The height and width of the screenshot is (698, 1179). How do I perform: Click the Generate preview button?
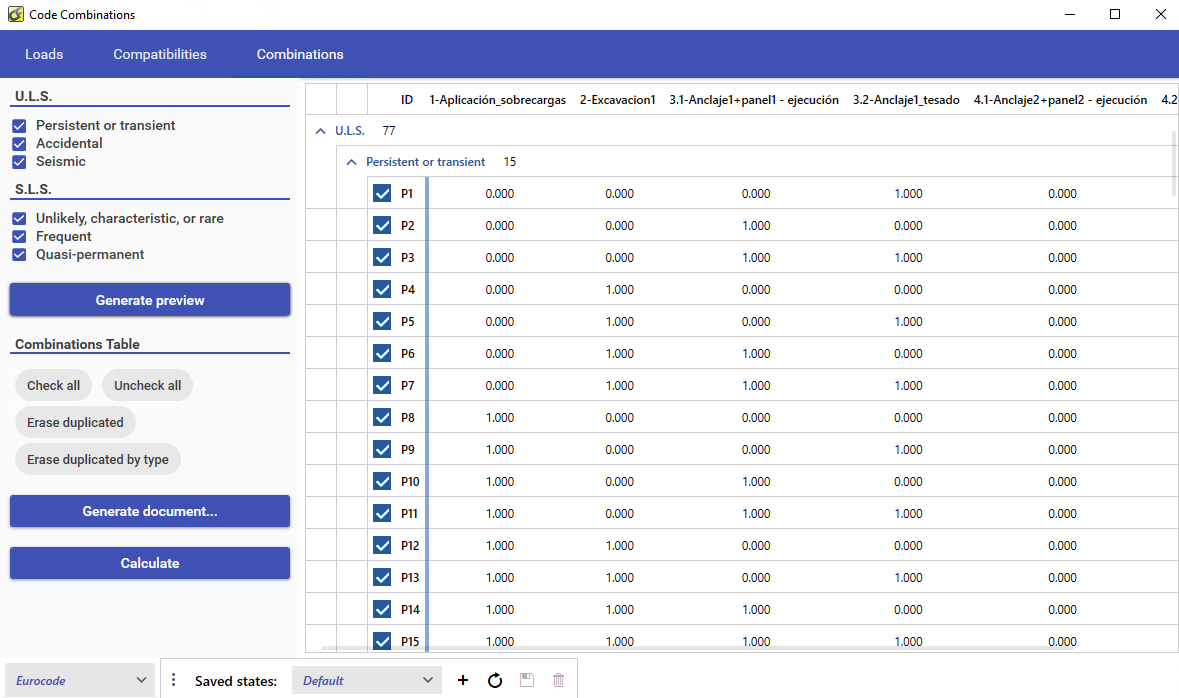[x=150, y=300]
